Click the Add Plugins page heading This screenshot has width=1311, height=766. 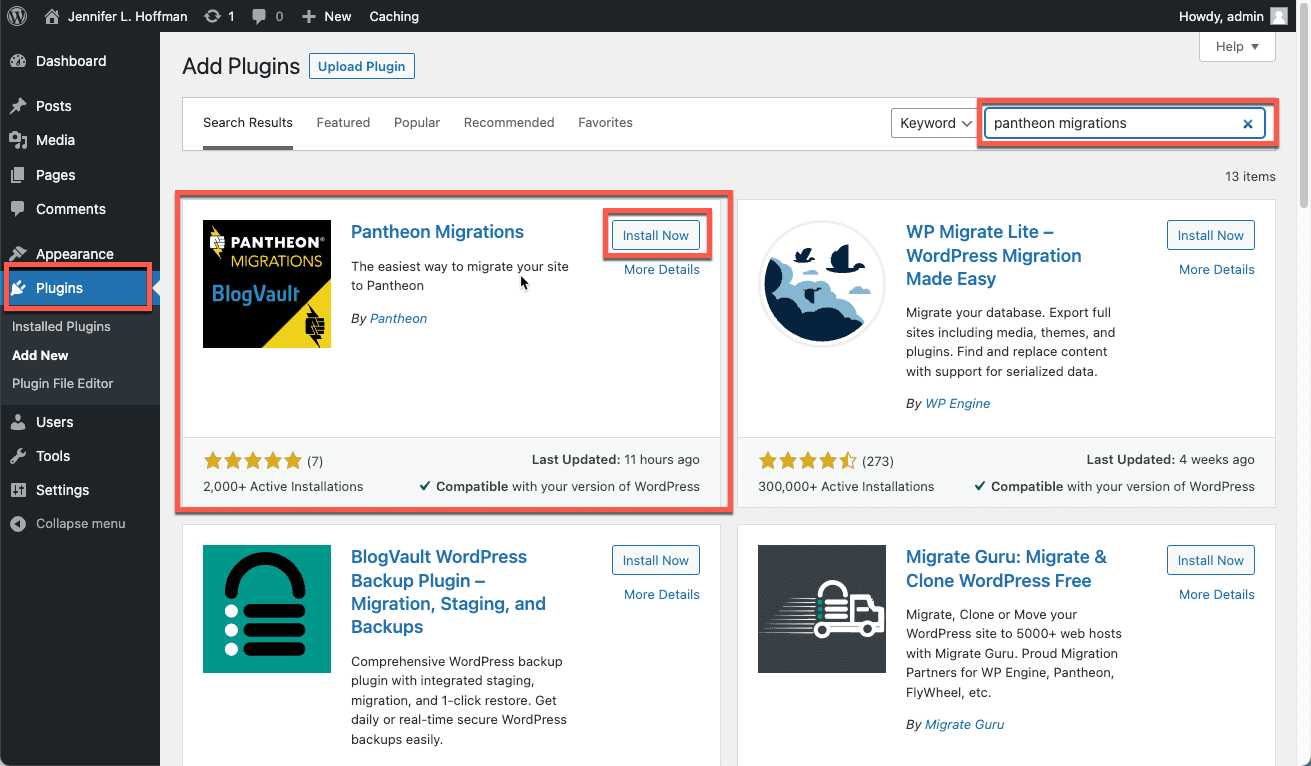(241, 67)
